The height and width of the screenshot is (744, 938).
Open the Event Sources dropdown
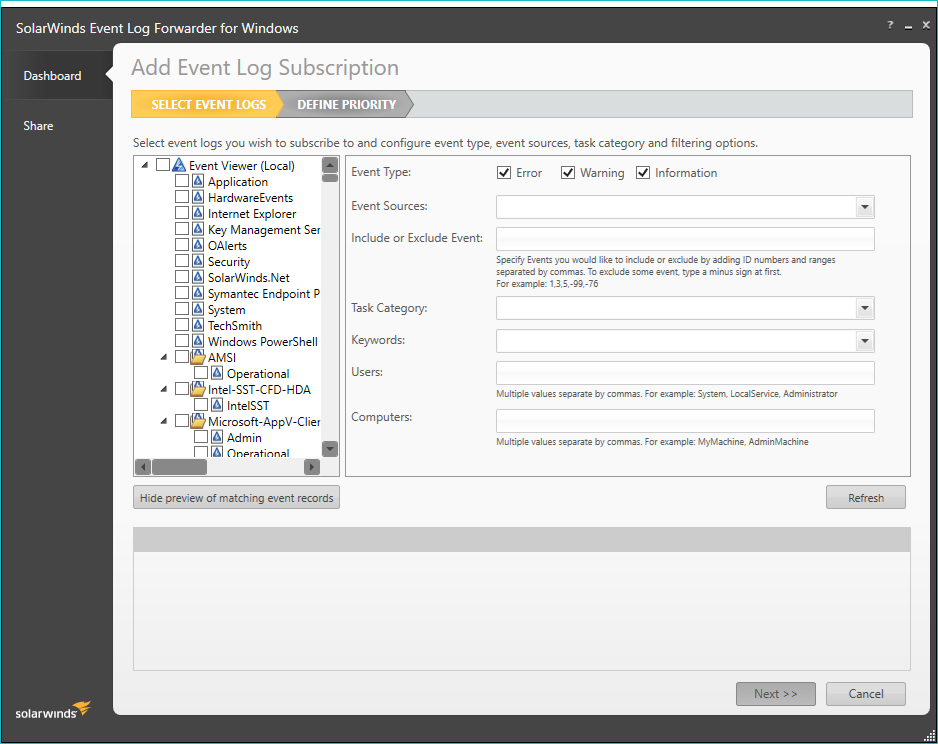click(x=864, y=207)
